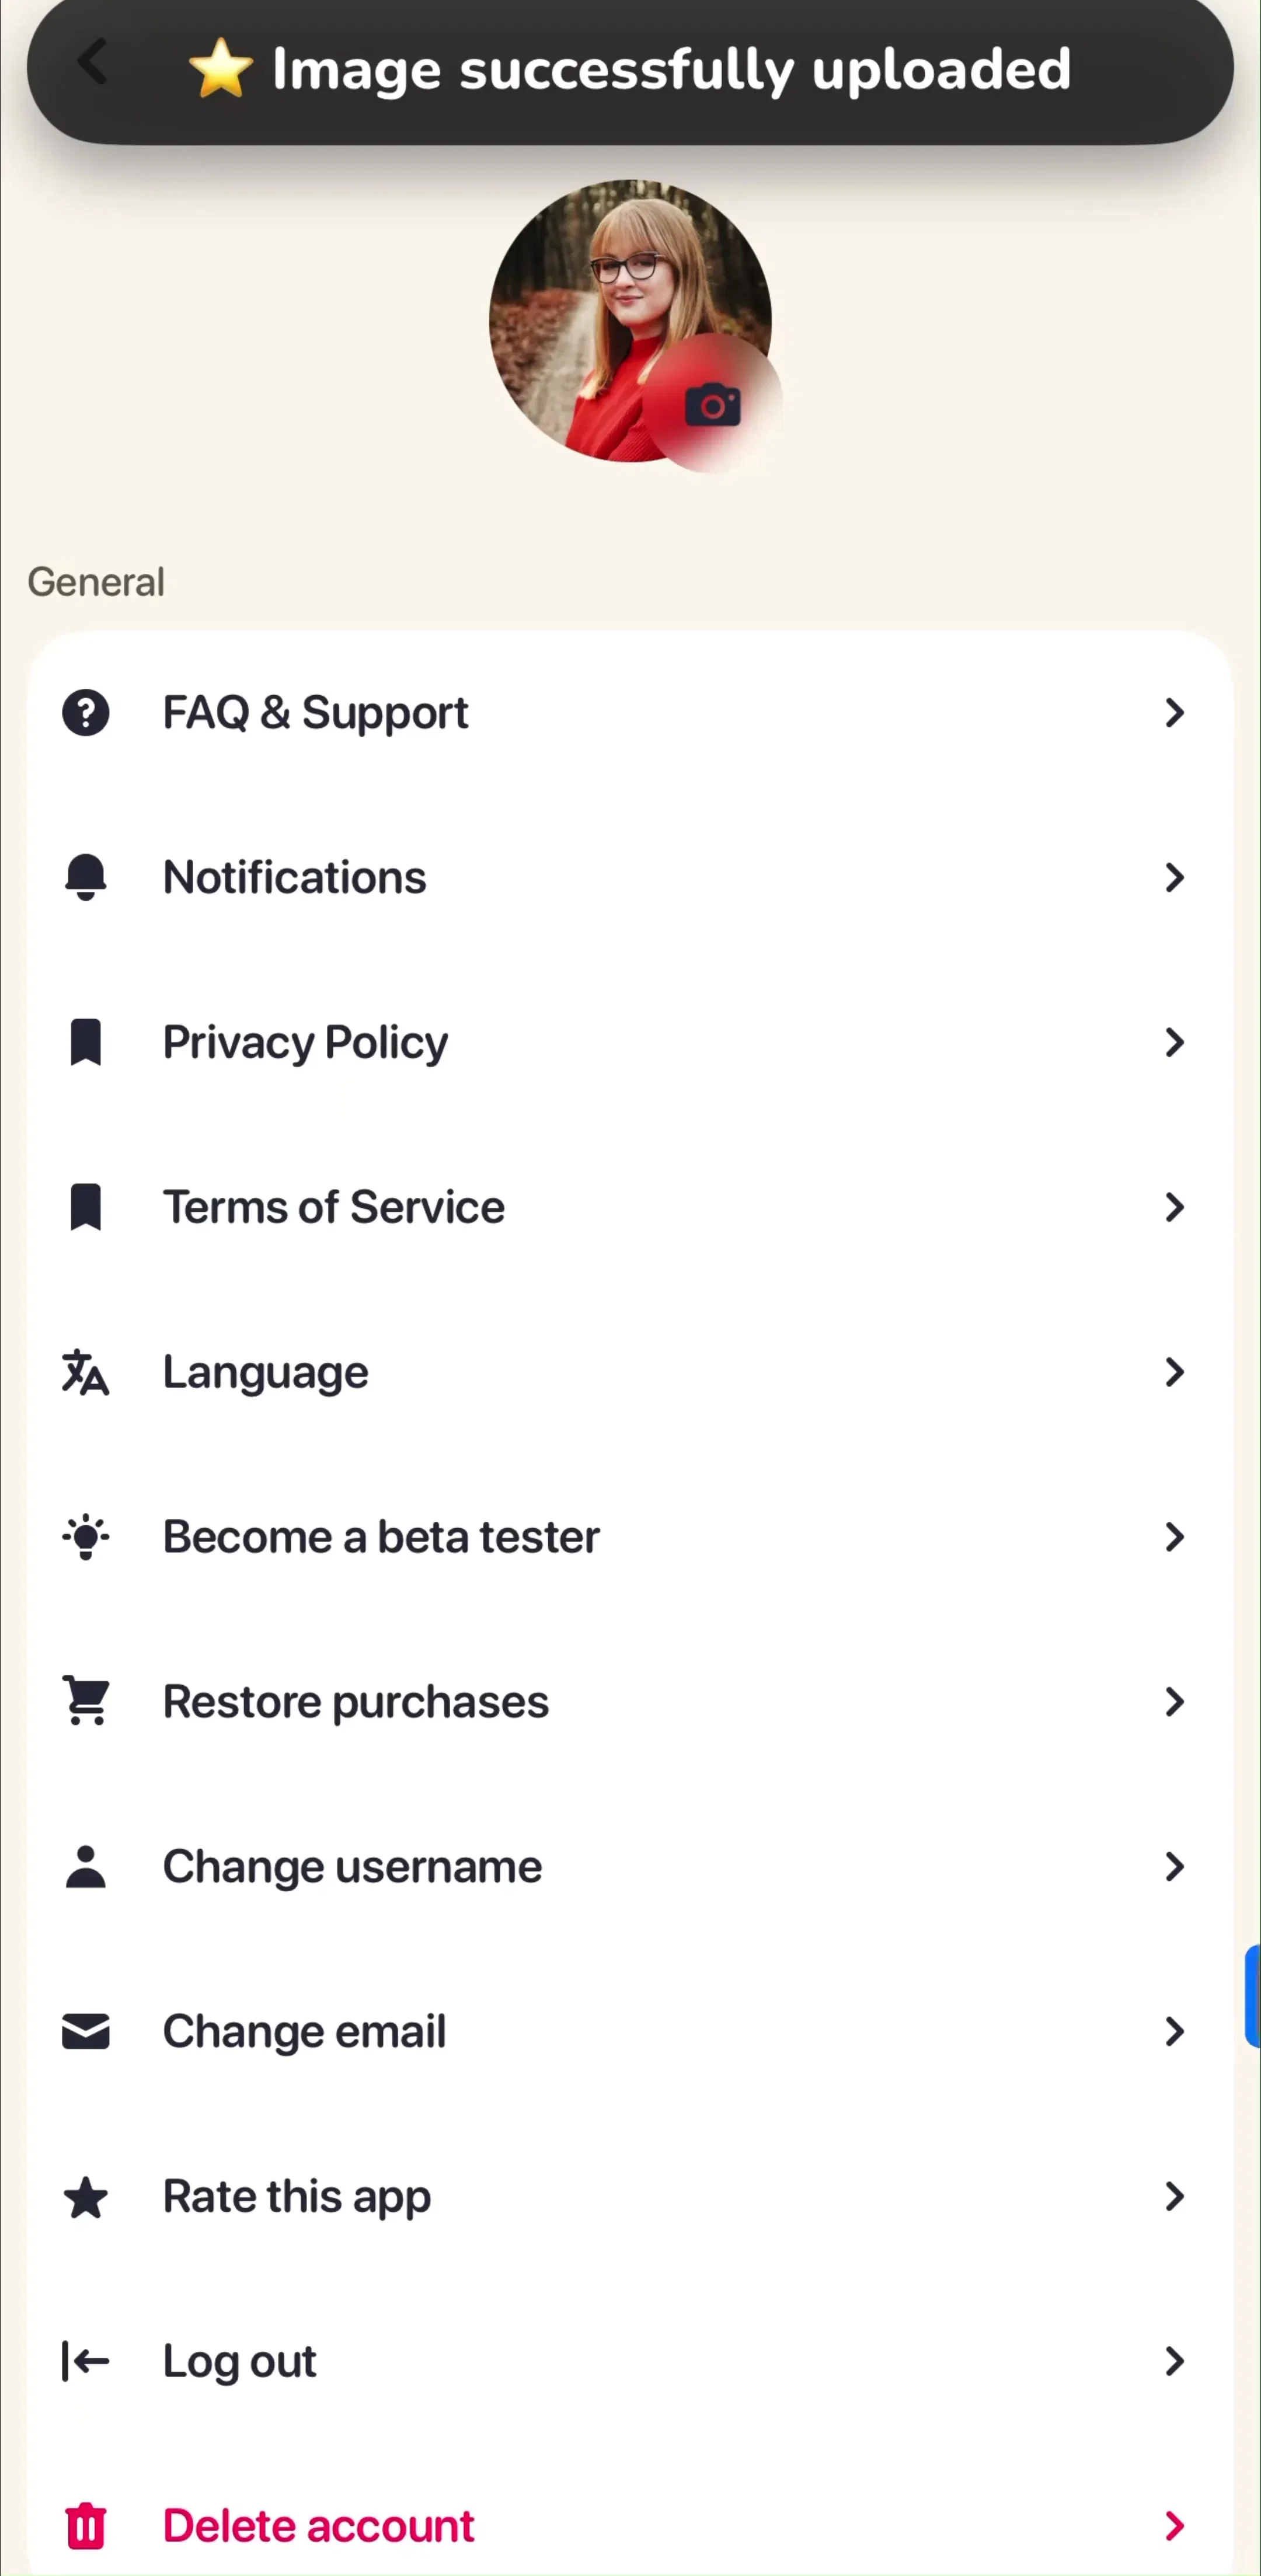Tap the camera icon on profile photo
This screenshot has width=1261, height=2576.
pyautogui.click(x=712, y=404)
